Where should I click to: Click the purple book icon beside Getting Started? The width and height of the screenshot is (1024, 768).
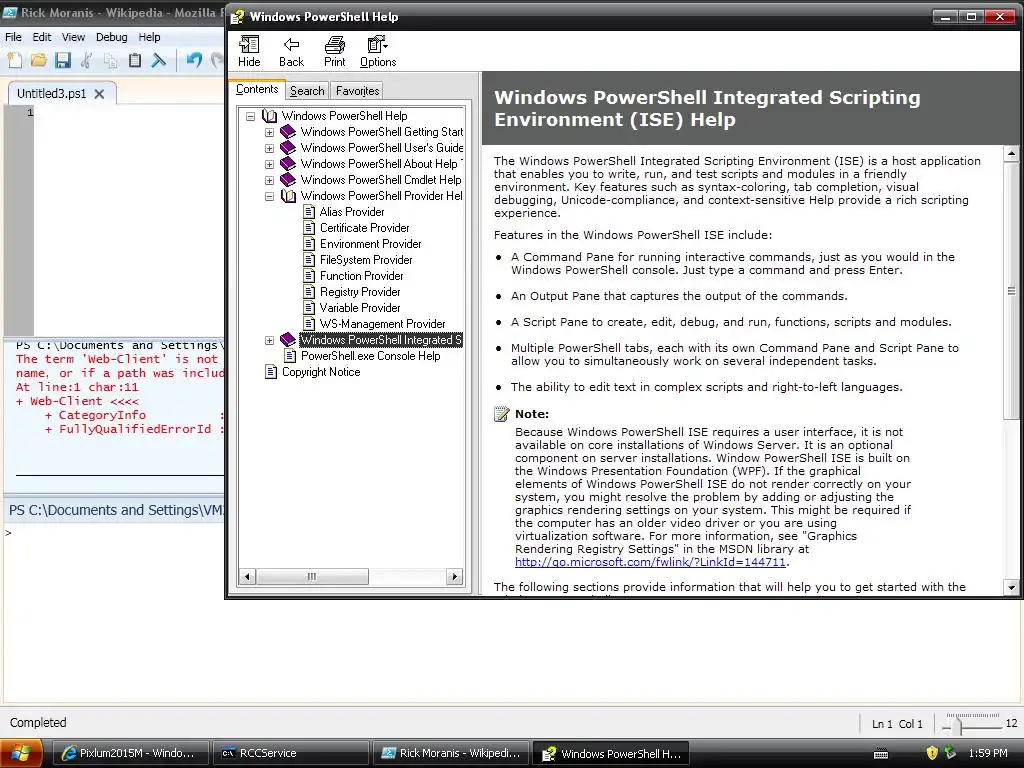tap(288, 132)
